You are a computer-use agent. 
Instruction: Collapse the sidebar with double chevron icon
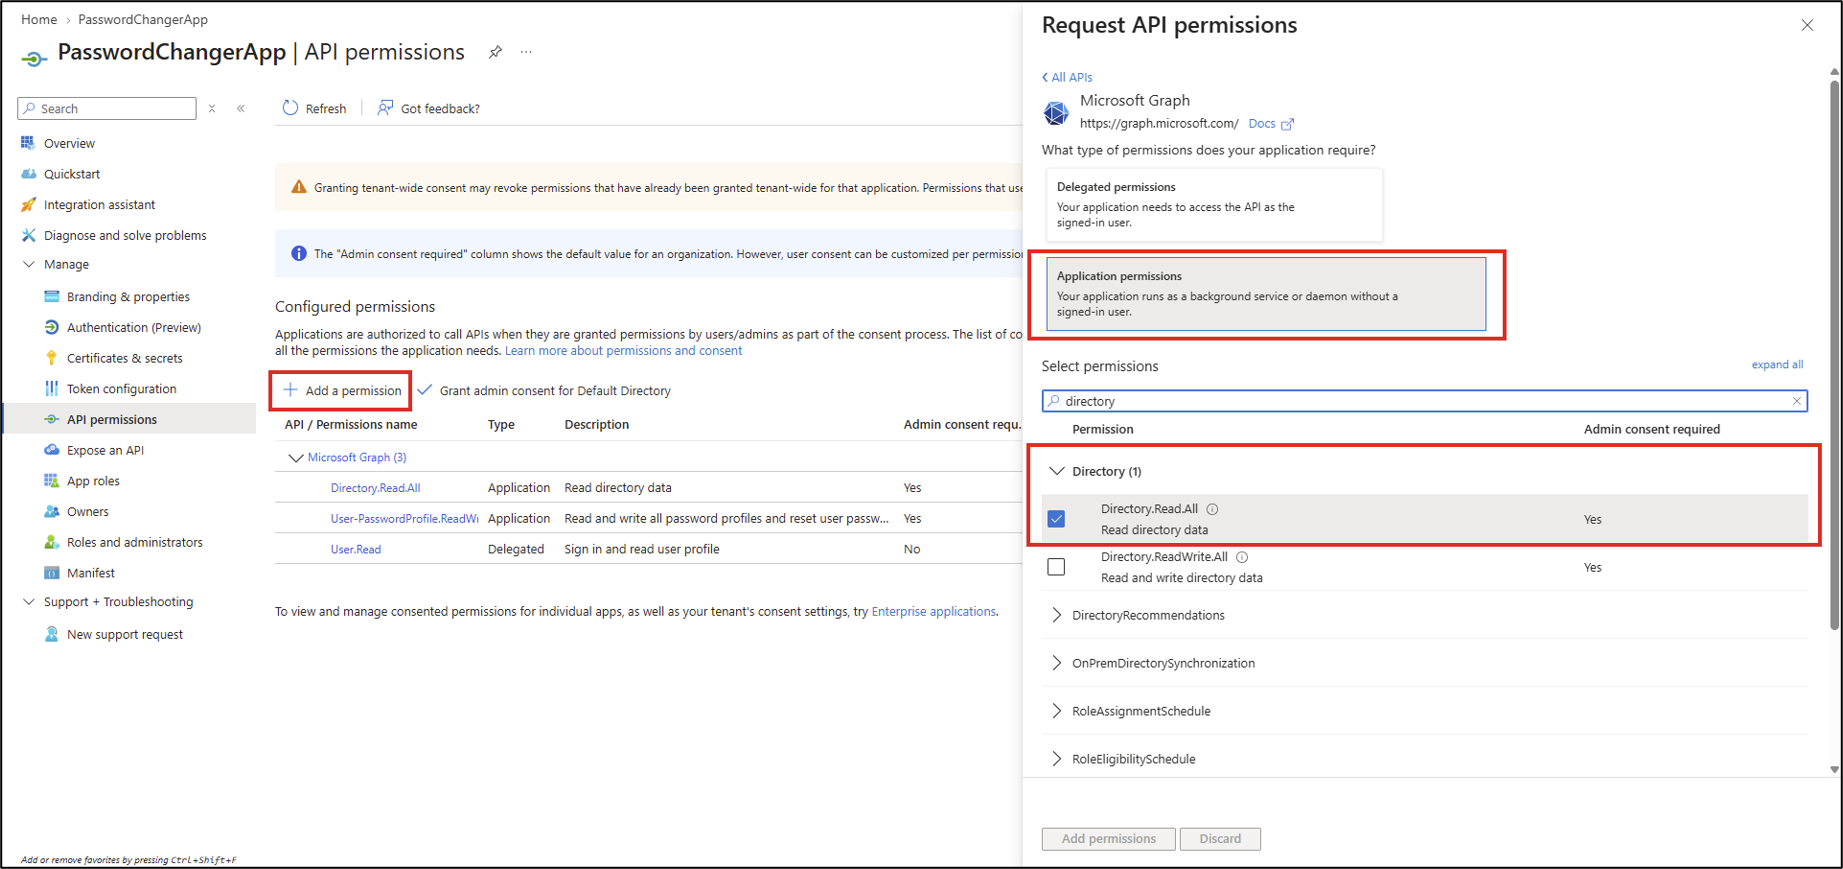pyautogui.click(x=241, y=108)
